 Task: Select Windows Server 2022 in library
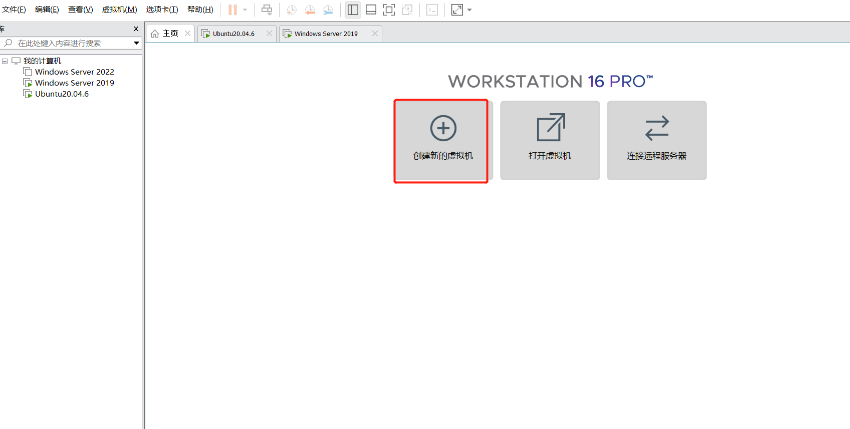tap(75, 72)
